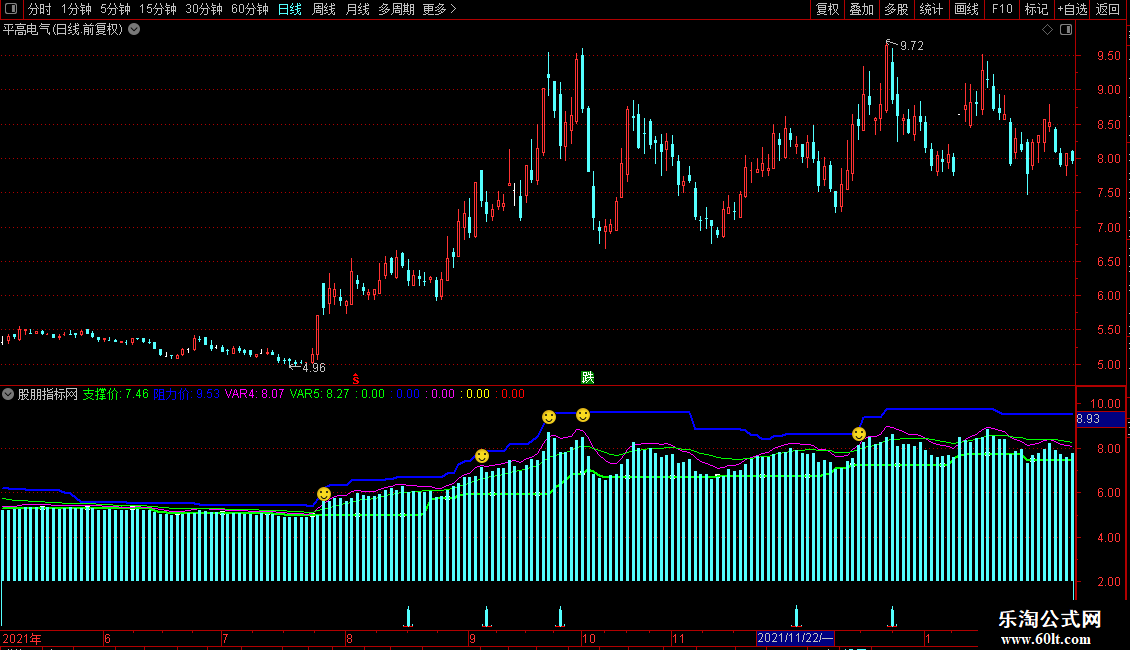This screenshot has width=1130, height=650.
Task: Click the smiley icon in early September
Action: 482,456
